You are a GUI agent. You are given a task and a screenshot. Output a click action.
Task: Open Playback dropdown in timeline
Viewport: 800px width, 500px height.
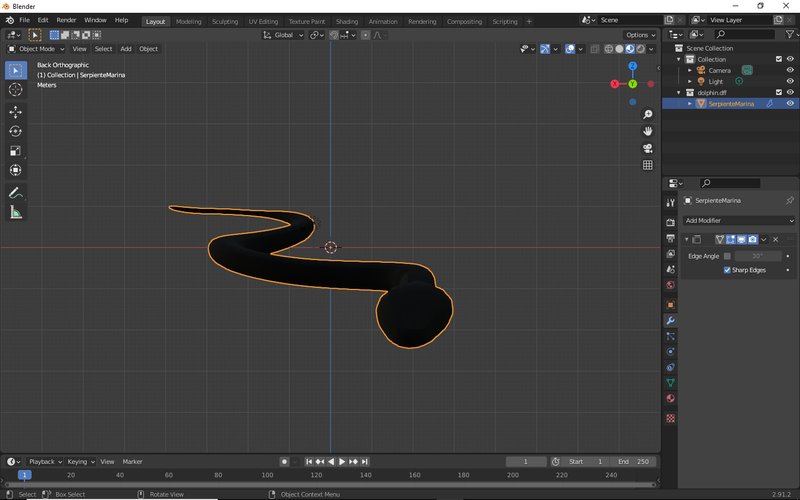tap(45, 462)
